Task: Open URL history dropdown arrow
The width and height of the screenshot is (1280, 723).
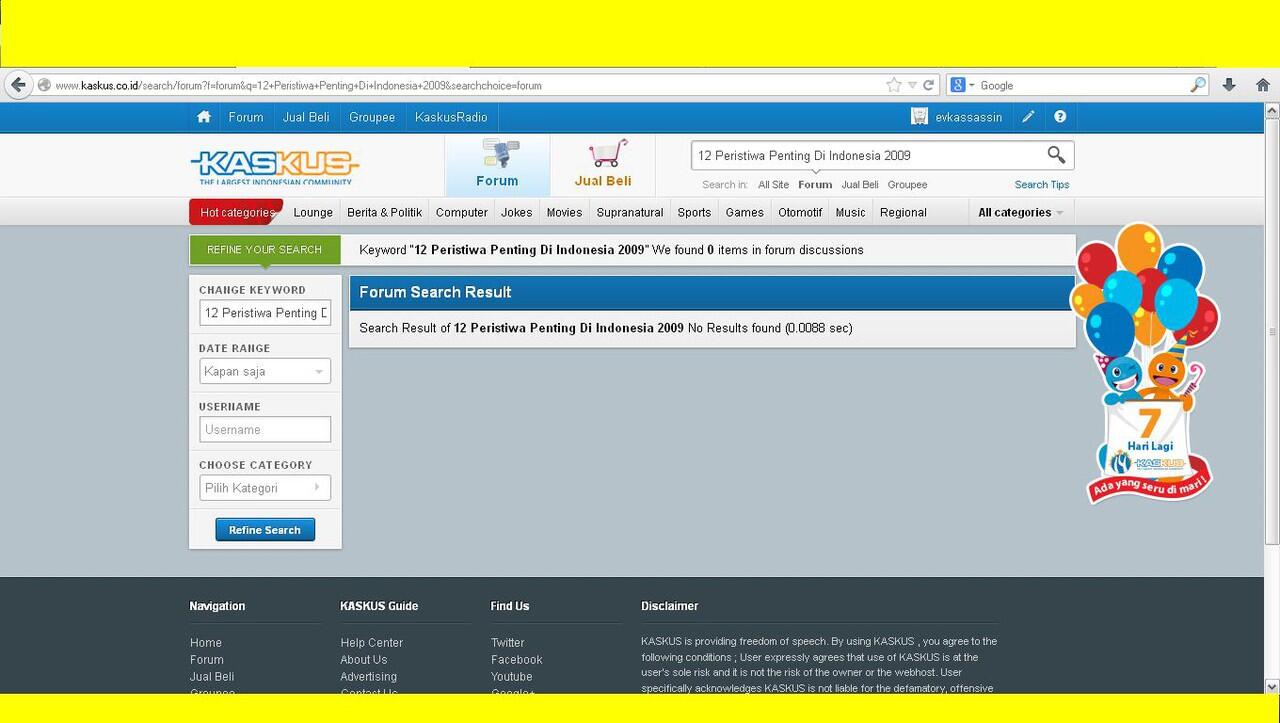Action: click(x=912, y=85)
